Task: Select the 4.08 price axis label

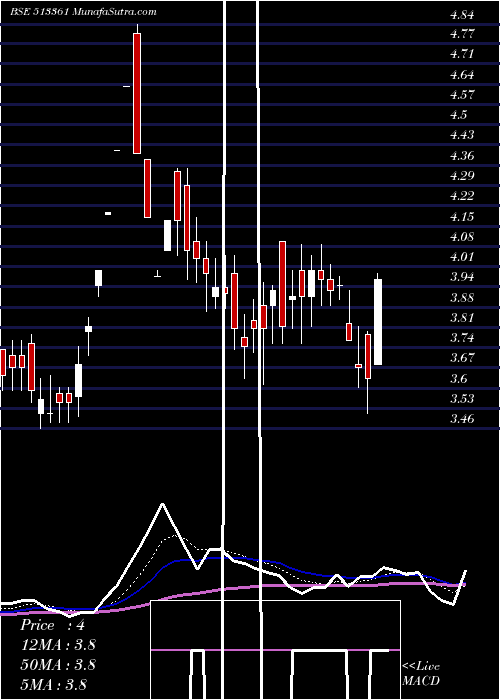Action: click(462, 237)
